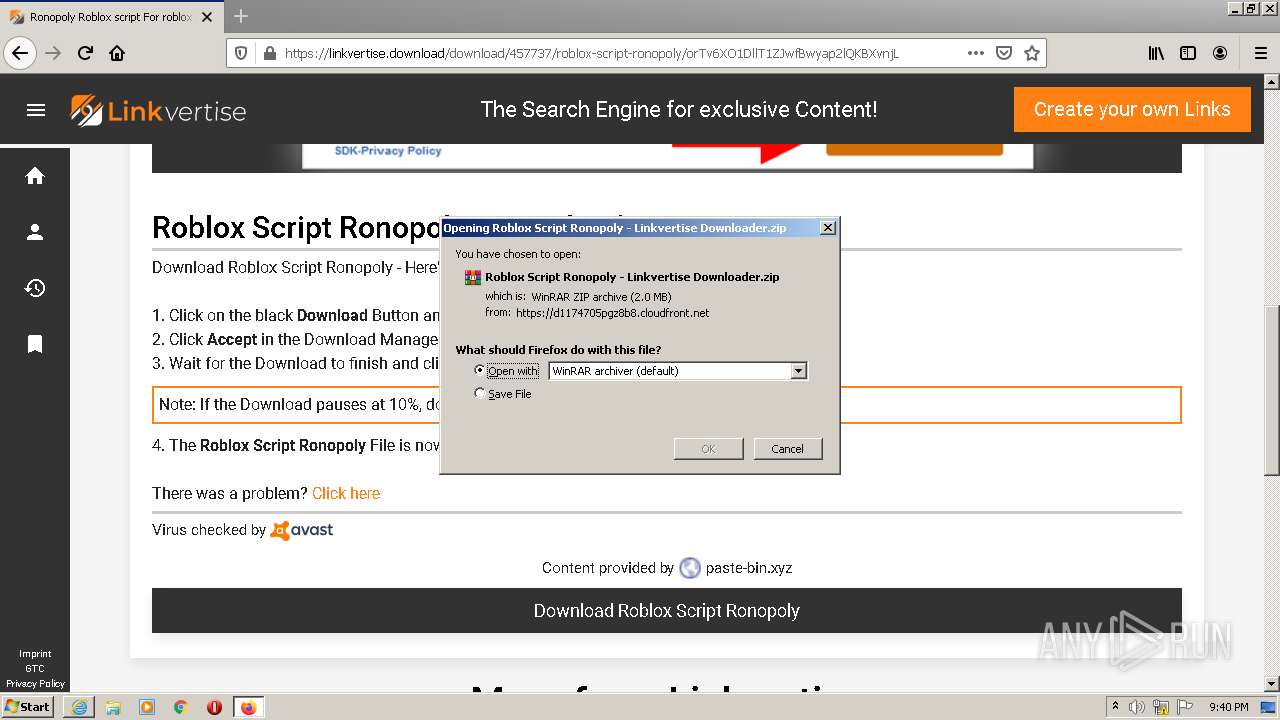
Task: Click Download Roblox Script Ronopoly button
Action: [x=667, y=610]
